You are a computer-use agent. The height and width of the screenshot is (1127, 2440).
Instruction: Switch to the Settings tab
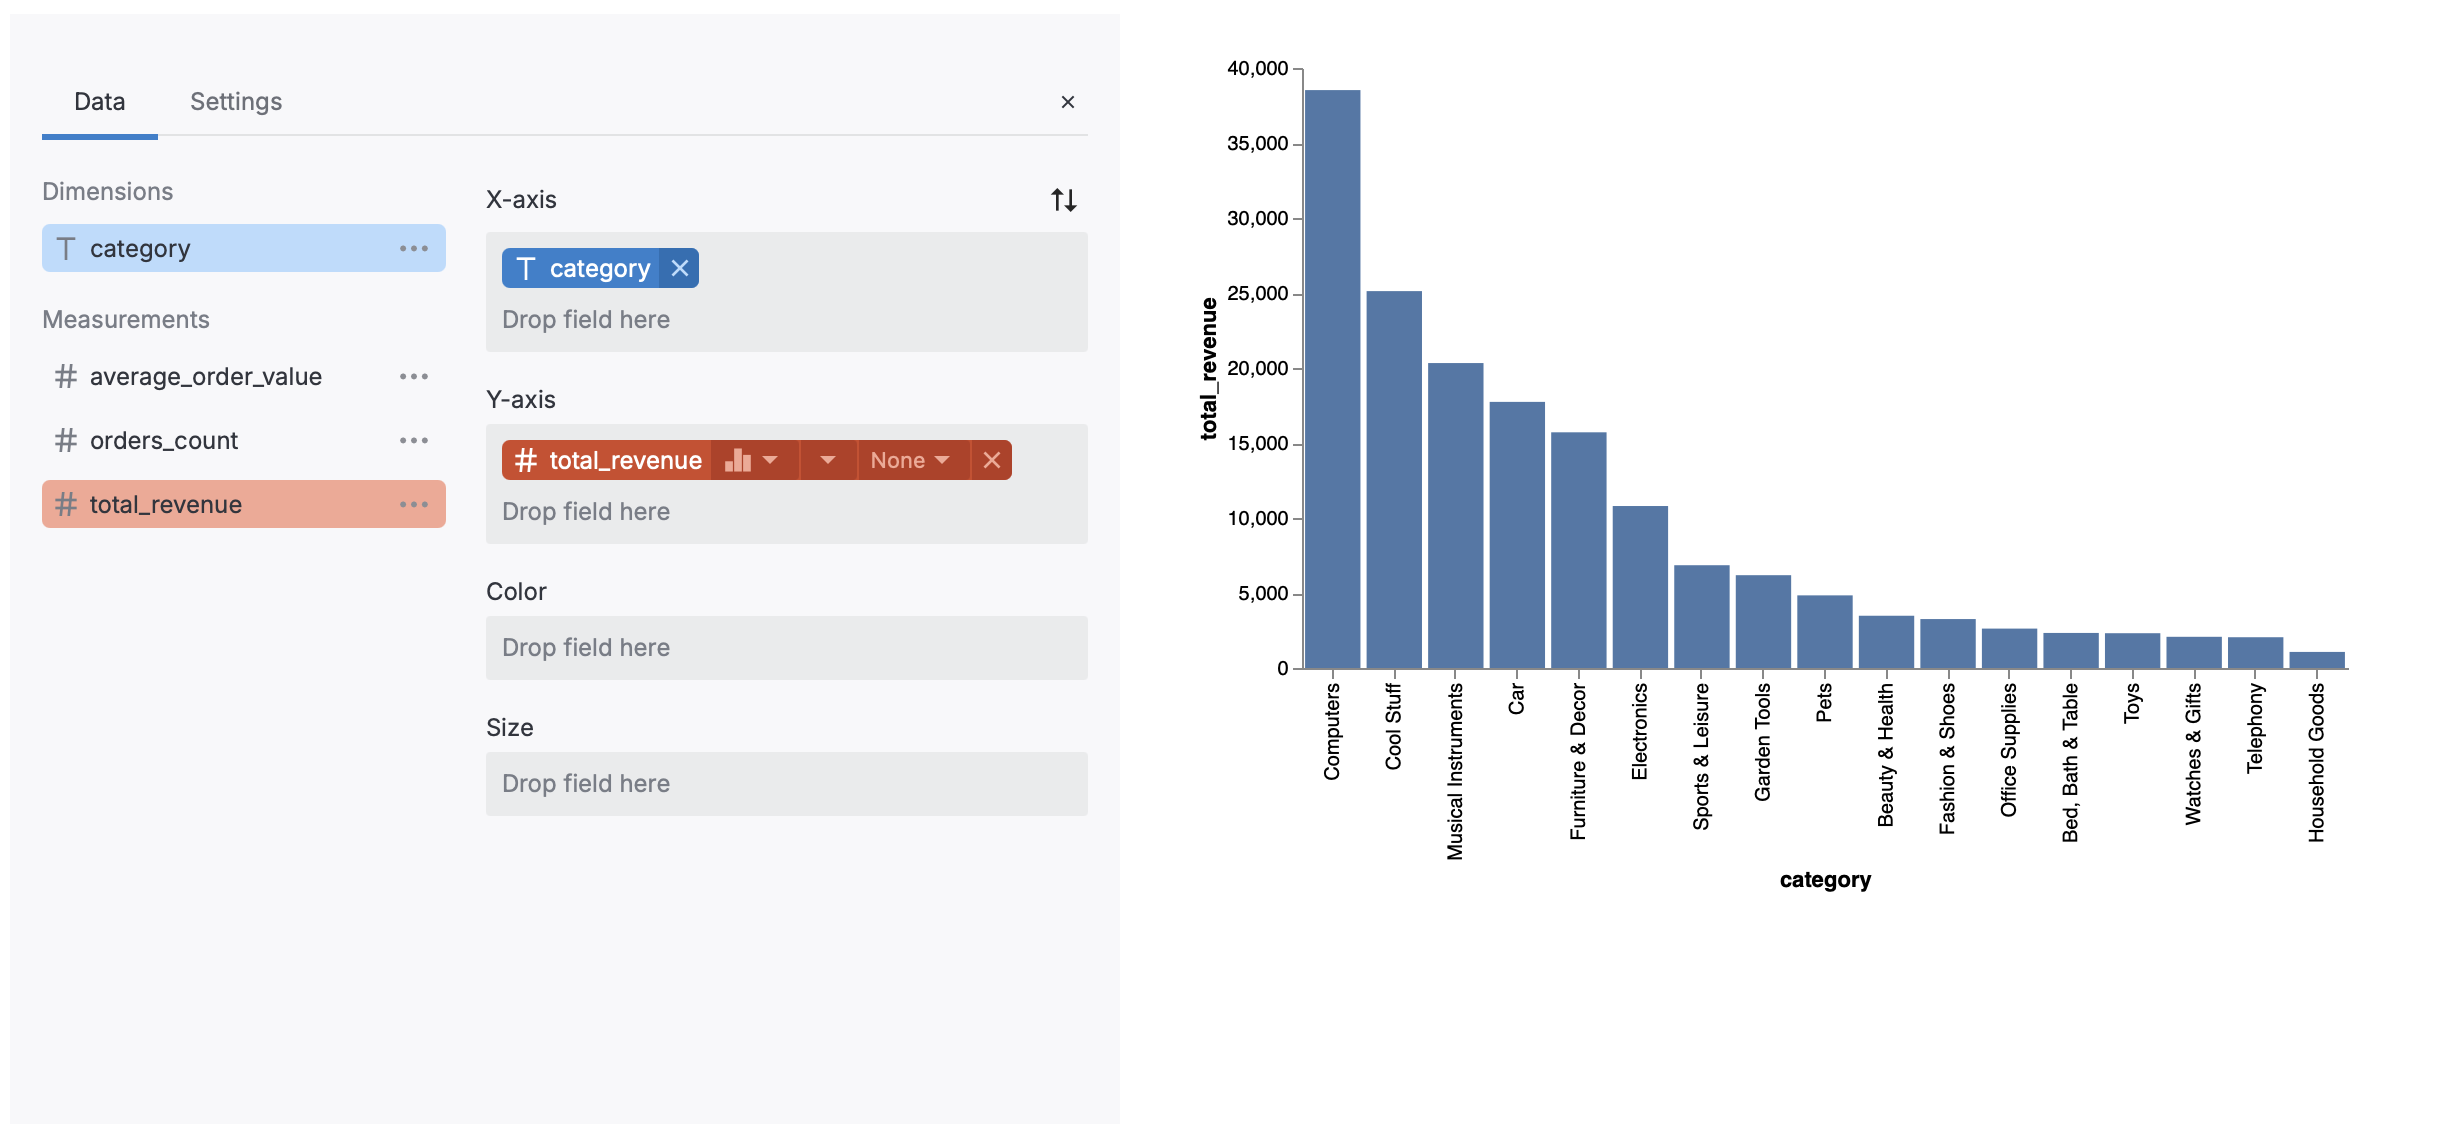point(235,101)
